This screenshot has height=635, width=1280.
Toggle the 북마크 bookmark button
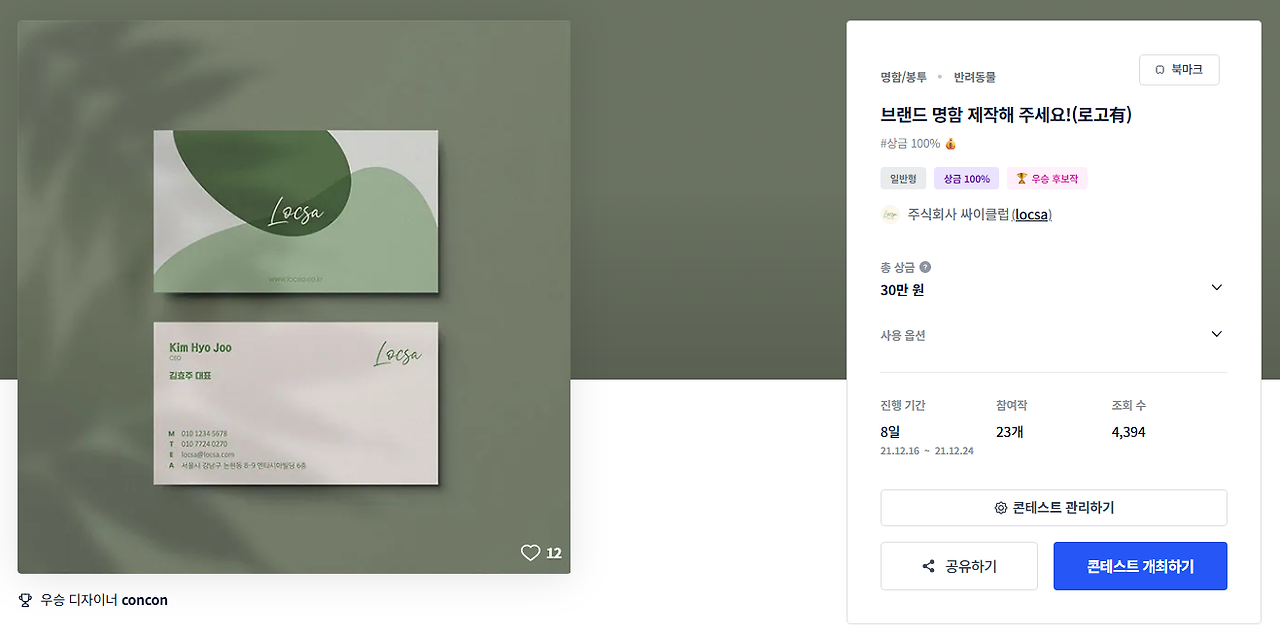[1179, 70]
